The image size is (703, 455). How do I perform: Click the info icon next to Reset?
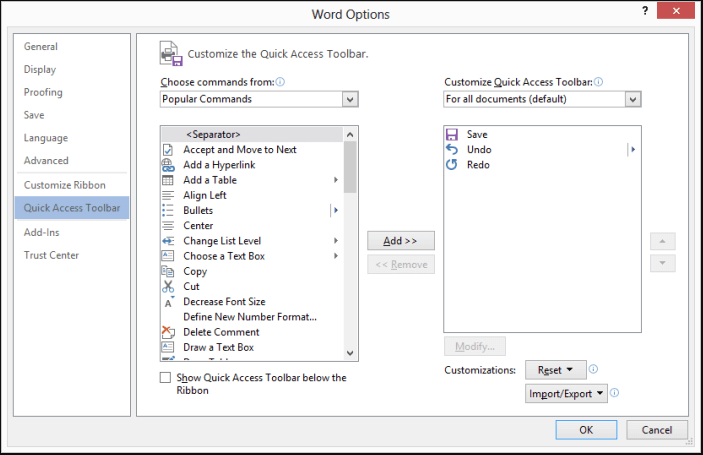pyautogui.click(x=593, y=369)
